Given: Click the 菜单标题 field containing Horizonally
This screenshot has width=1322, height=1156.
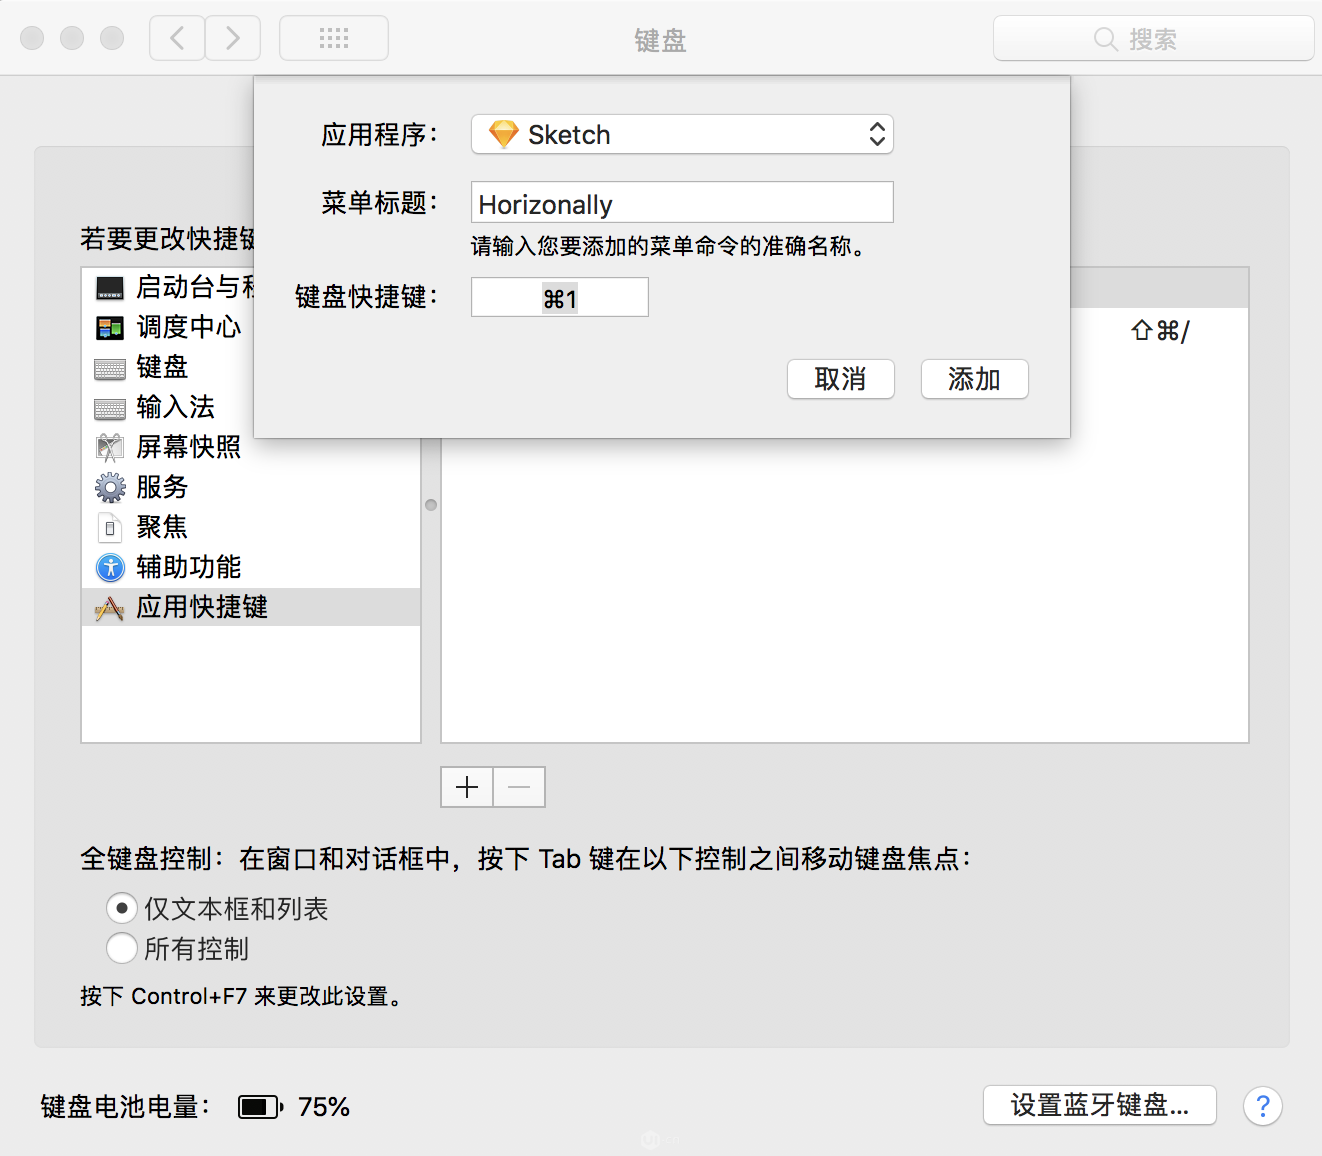Looking at the screenshot, I should pos(682,203).
